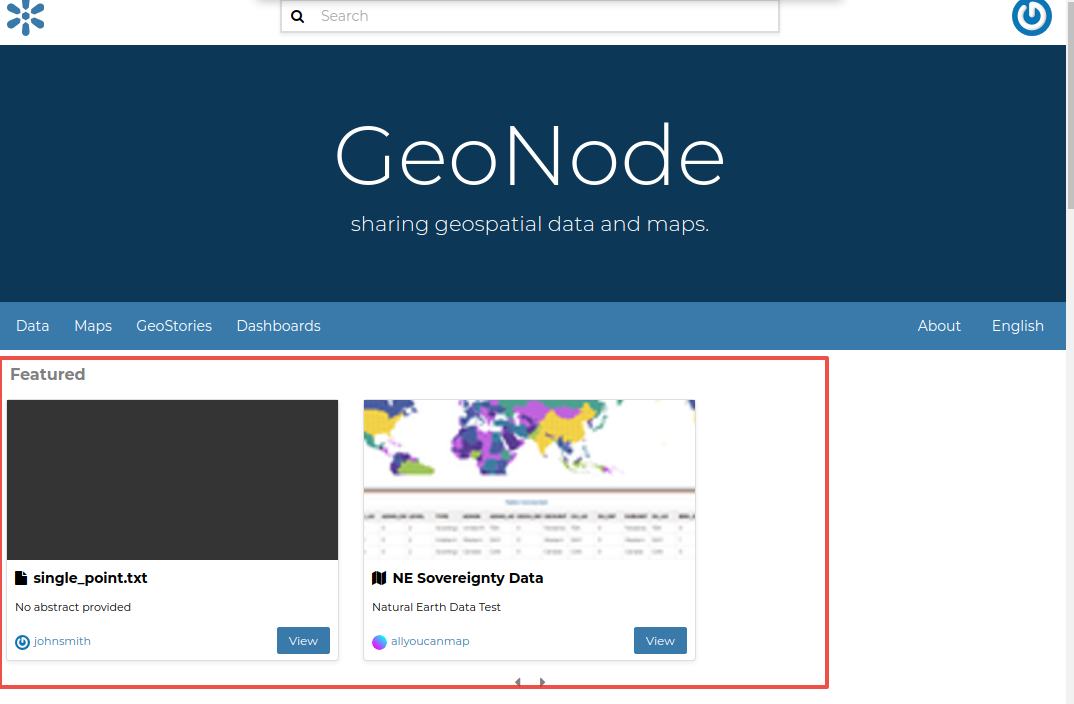Click the document icon beside single_point.txt

[x=21, y=578]
